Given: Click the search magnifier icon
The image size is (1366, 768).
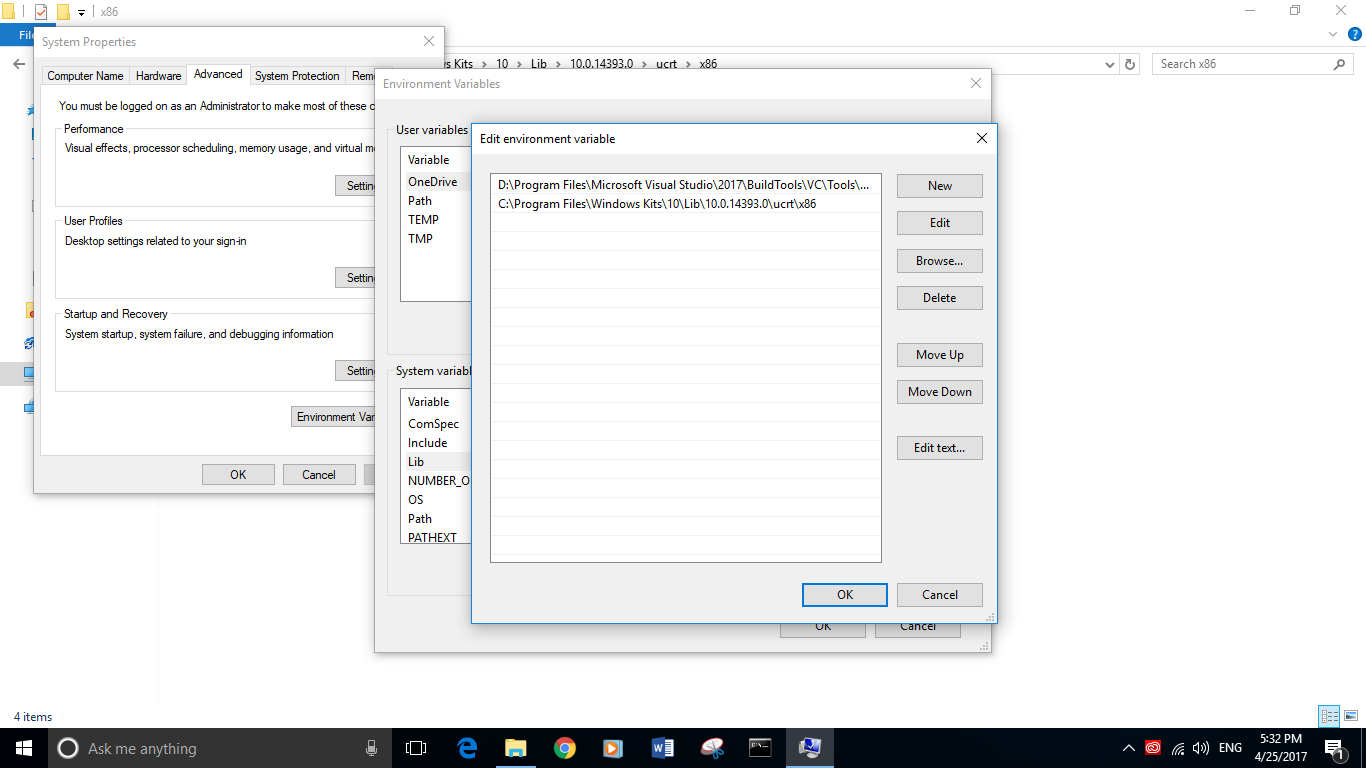Looking at the screenshot, I should click(x=1340, y=64).
